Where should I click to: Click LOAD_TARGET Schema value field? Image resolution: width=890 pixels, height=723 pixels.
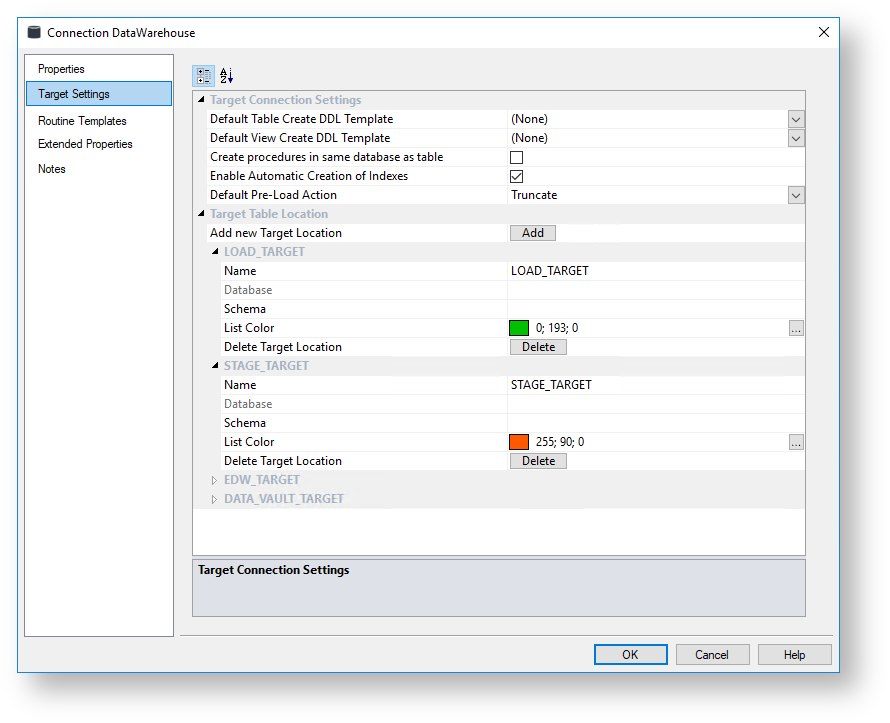[x=656, y=309]
